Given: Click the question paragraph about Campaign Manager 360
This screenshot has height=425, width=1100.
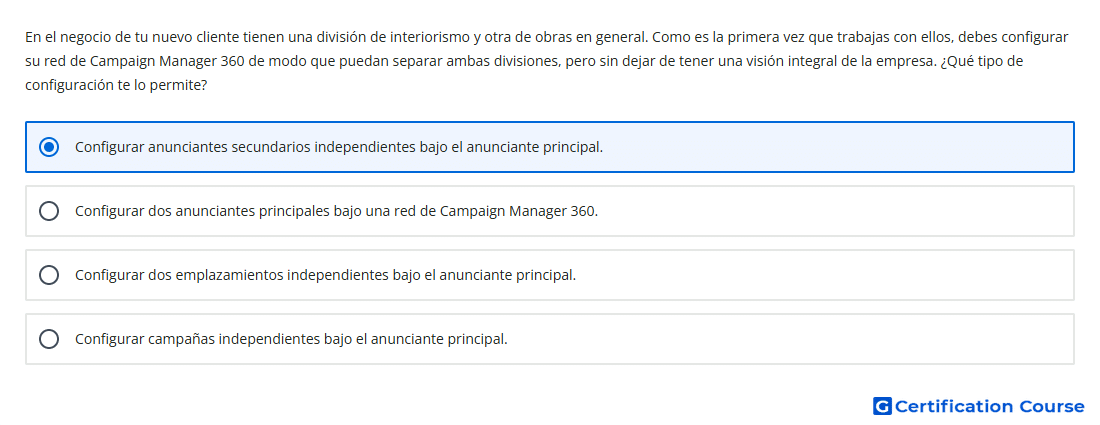Looking at the screenshot, I should (x=547, y=61).
